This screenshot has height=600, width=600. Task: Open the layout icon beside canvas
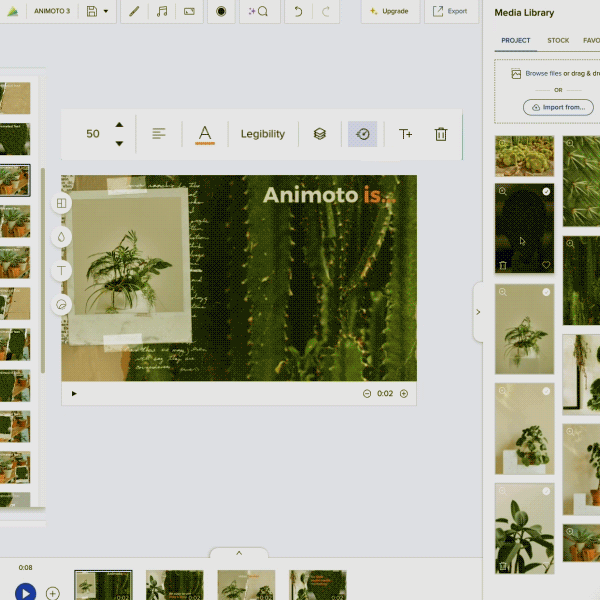(61, 203)
